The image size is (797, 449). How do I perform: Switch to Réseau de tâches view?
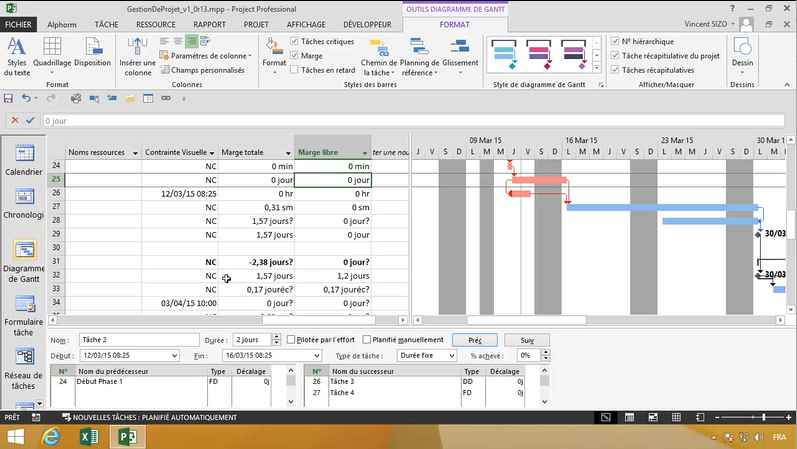click(x=23, y=366)
